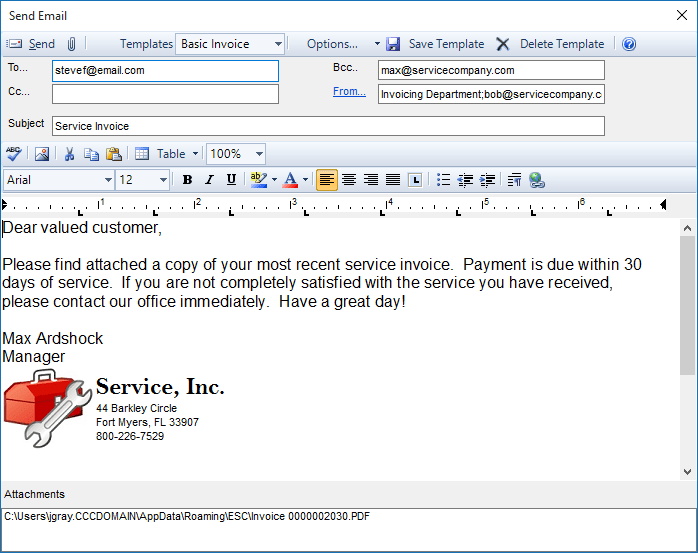
Task: Open the 100% zoom level dropdown
Action: 259,154
